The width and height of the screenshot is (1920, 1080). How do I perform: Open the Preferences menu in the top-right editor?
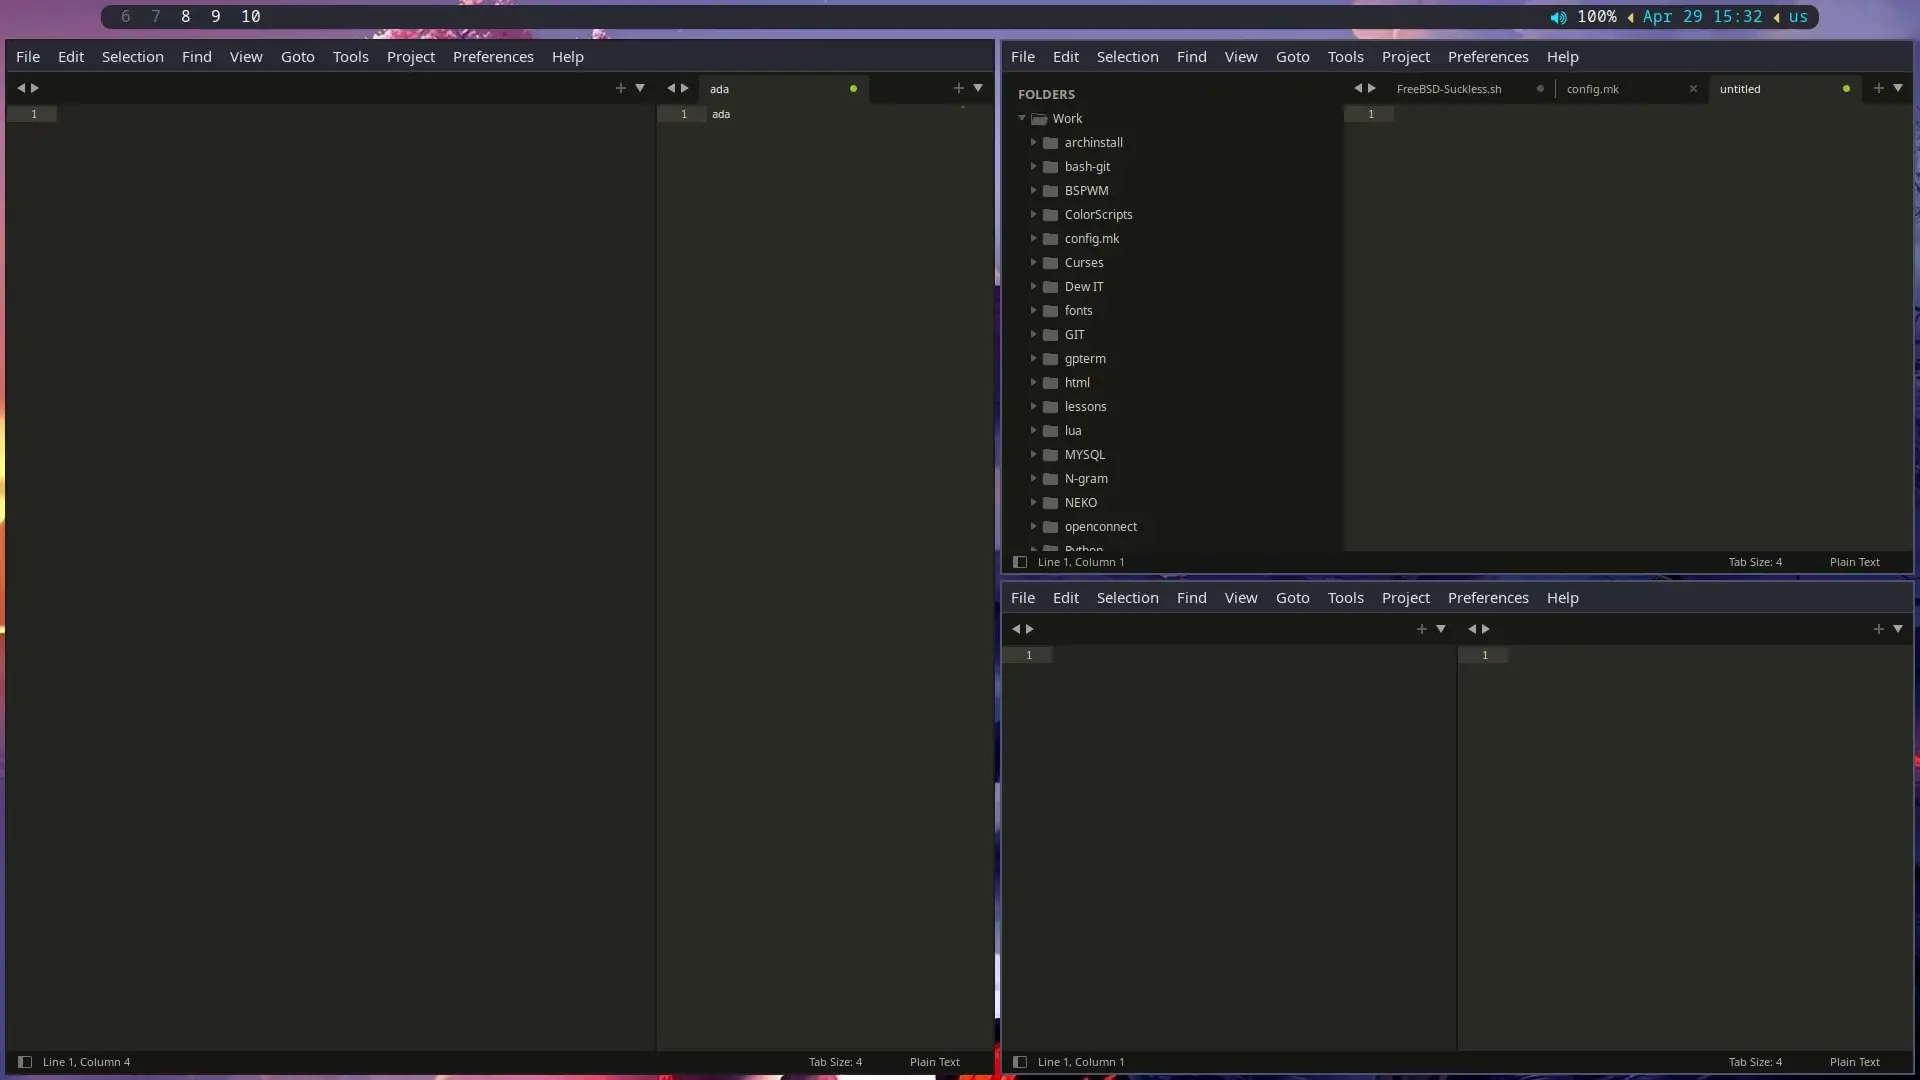pos(1488,57)
